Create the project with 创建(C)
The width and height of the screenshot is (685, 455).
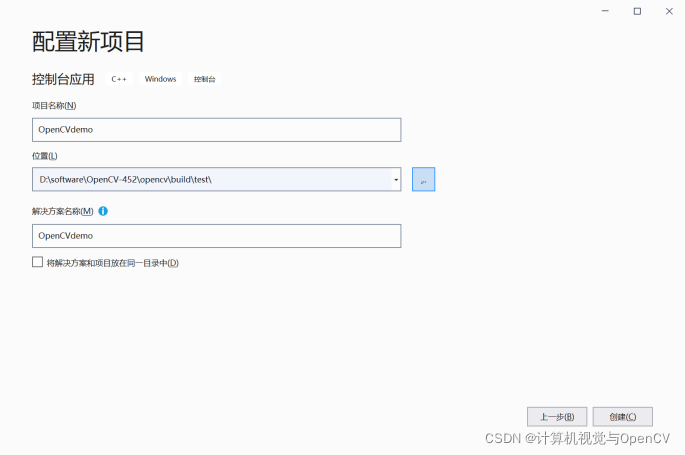(623, 417)
